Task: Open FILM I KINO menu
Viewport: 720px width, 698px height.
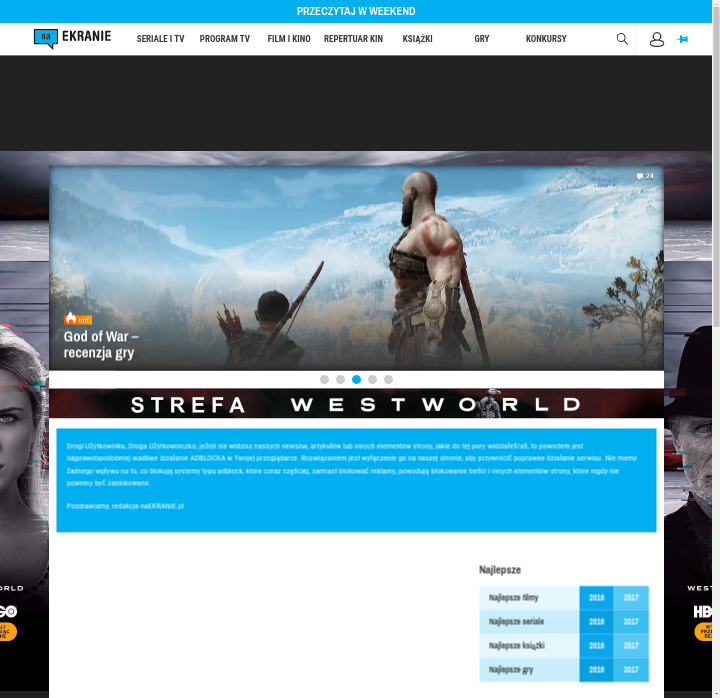Action: point(289,39)
